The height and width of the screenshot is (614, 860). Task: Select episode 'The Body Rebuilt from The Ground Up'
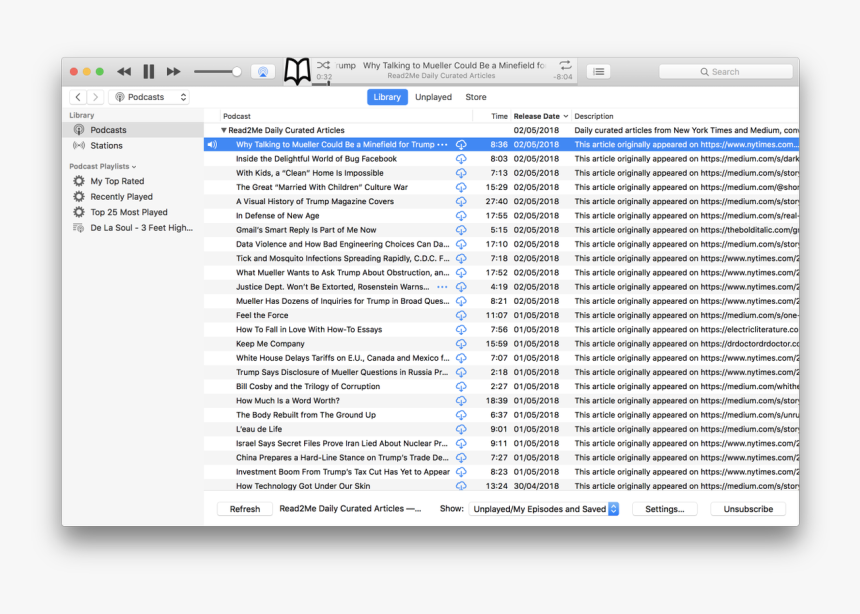(501, 415)
